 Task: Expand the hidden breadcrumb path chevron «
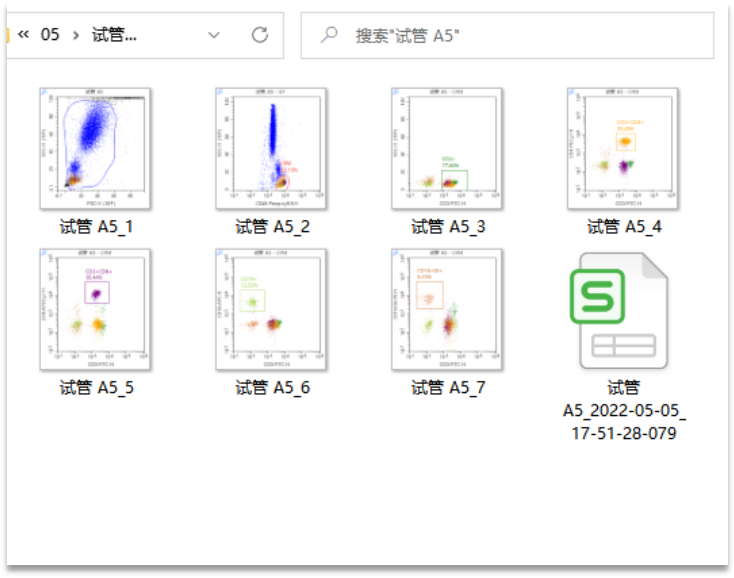(22, 35)
